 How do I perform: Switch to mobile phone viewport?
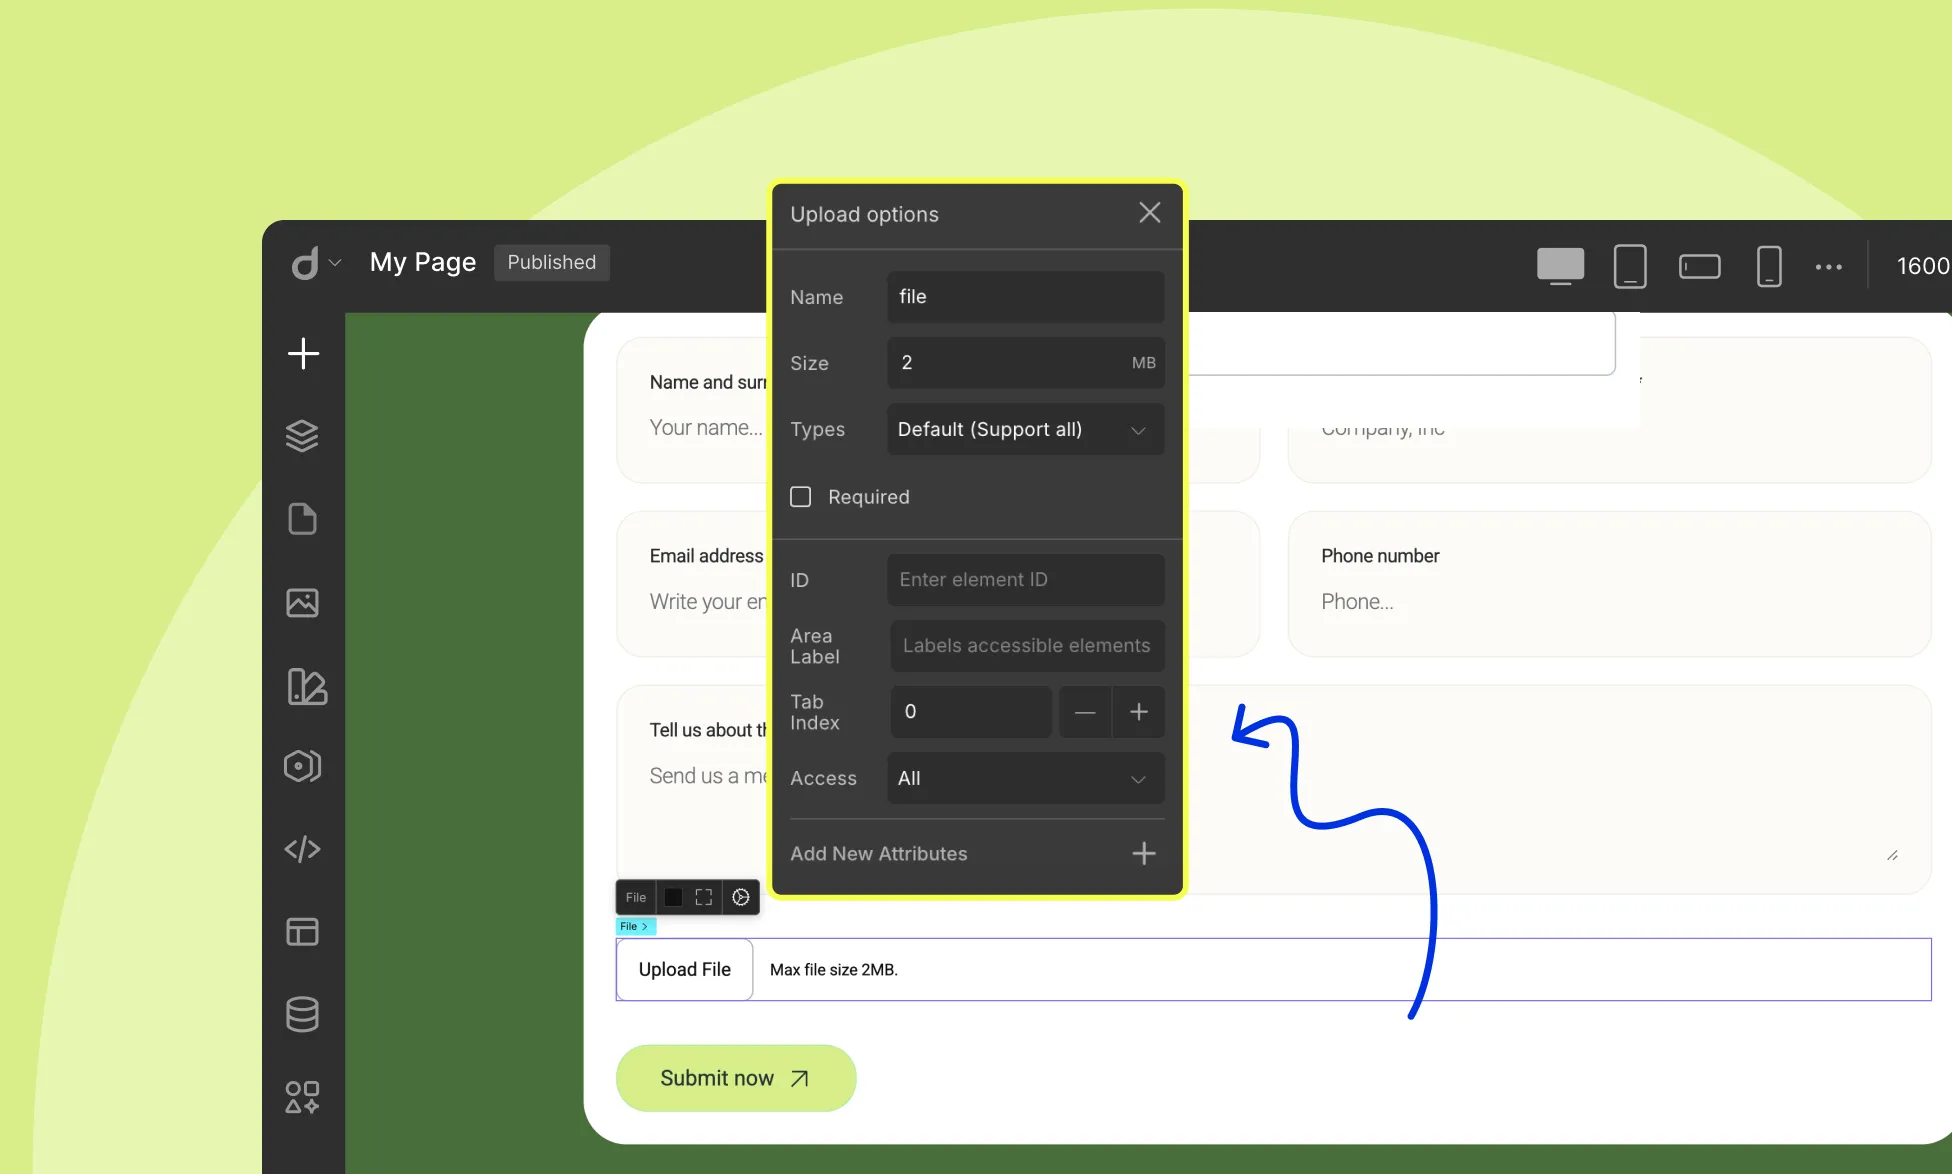tap(1769, 266)
